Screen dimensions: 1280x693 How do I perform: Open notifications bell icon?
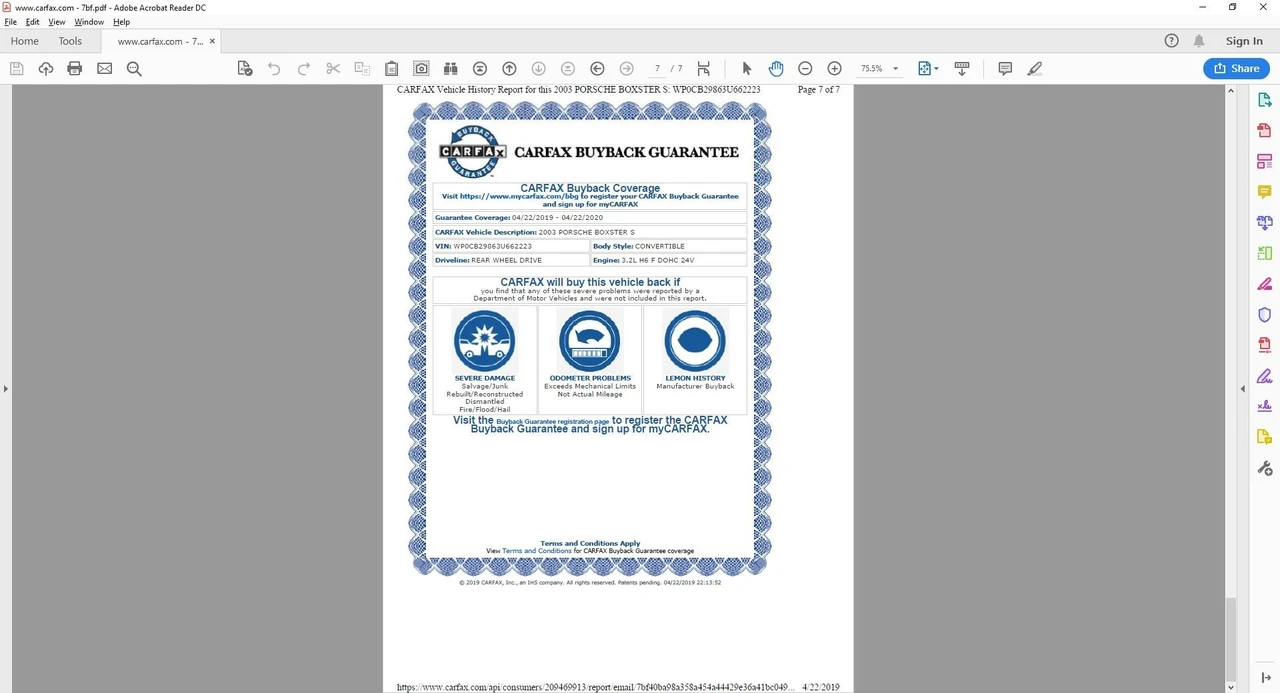[x=1199, y=41]
